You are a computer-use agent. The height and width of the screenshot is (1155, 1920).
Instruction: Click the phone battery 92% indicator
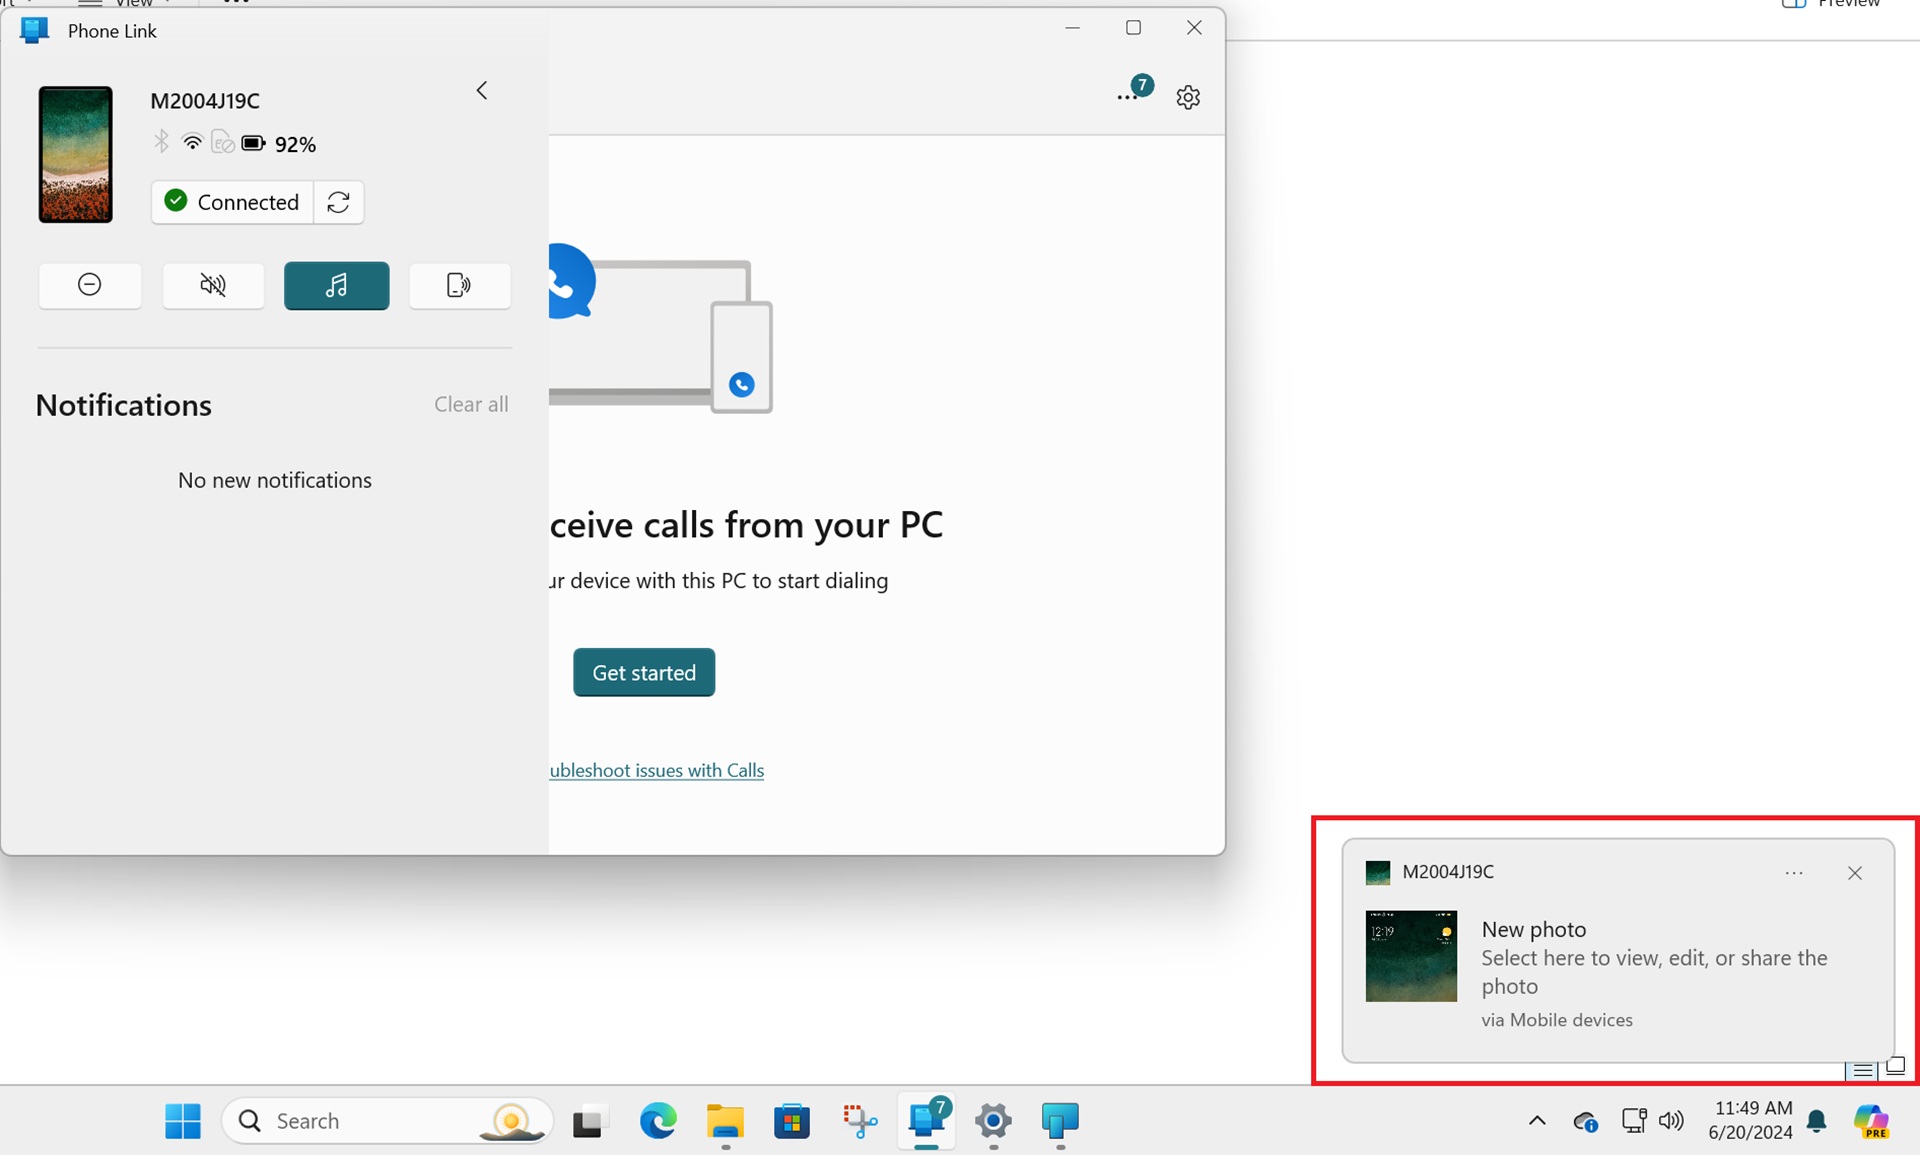[279, 144]
